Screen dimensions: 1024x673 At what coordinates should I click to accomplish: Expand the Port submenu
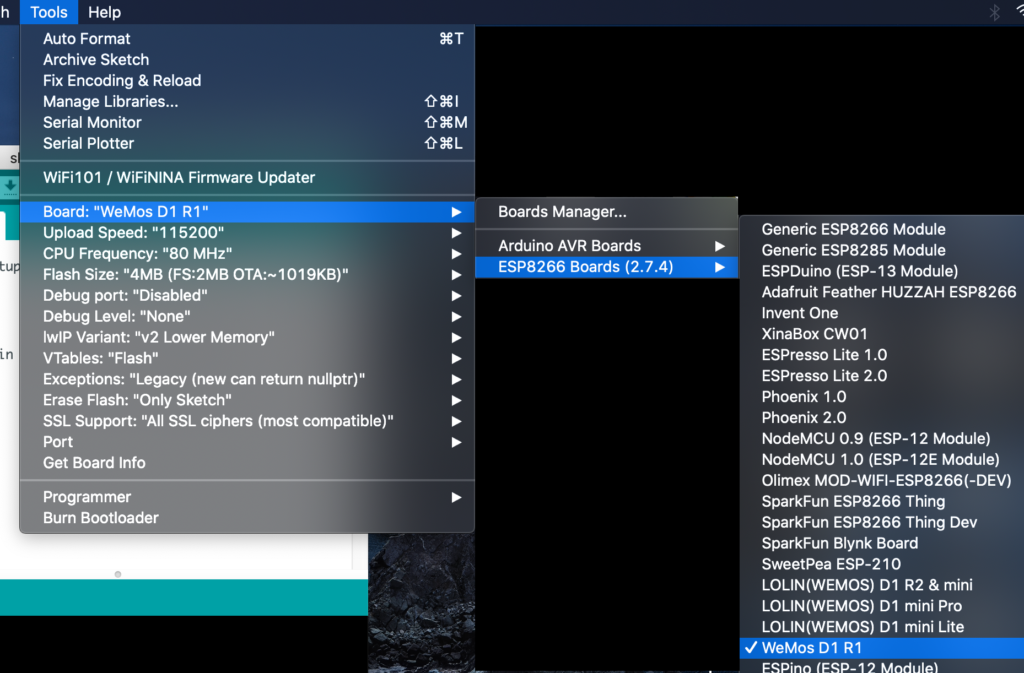[x=248, y=441]
